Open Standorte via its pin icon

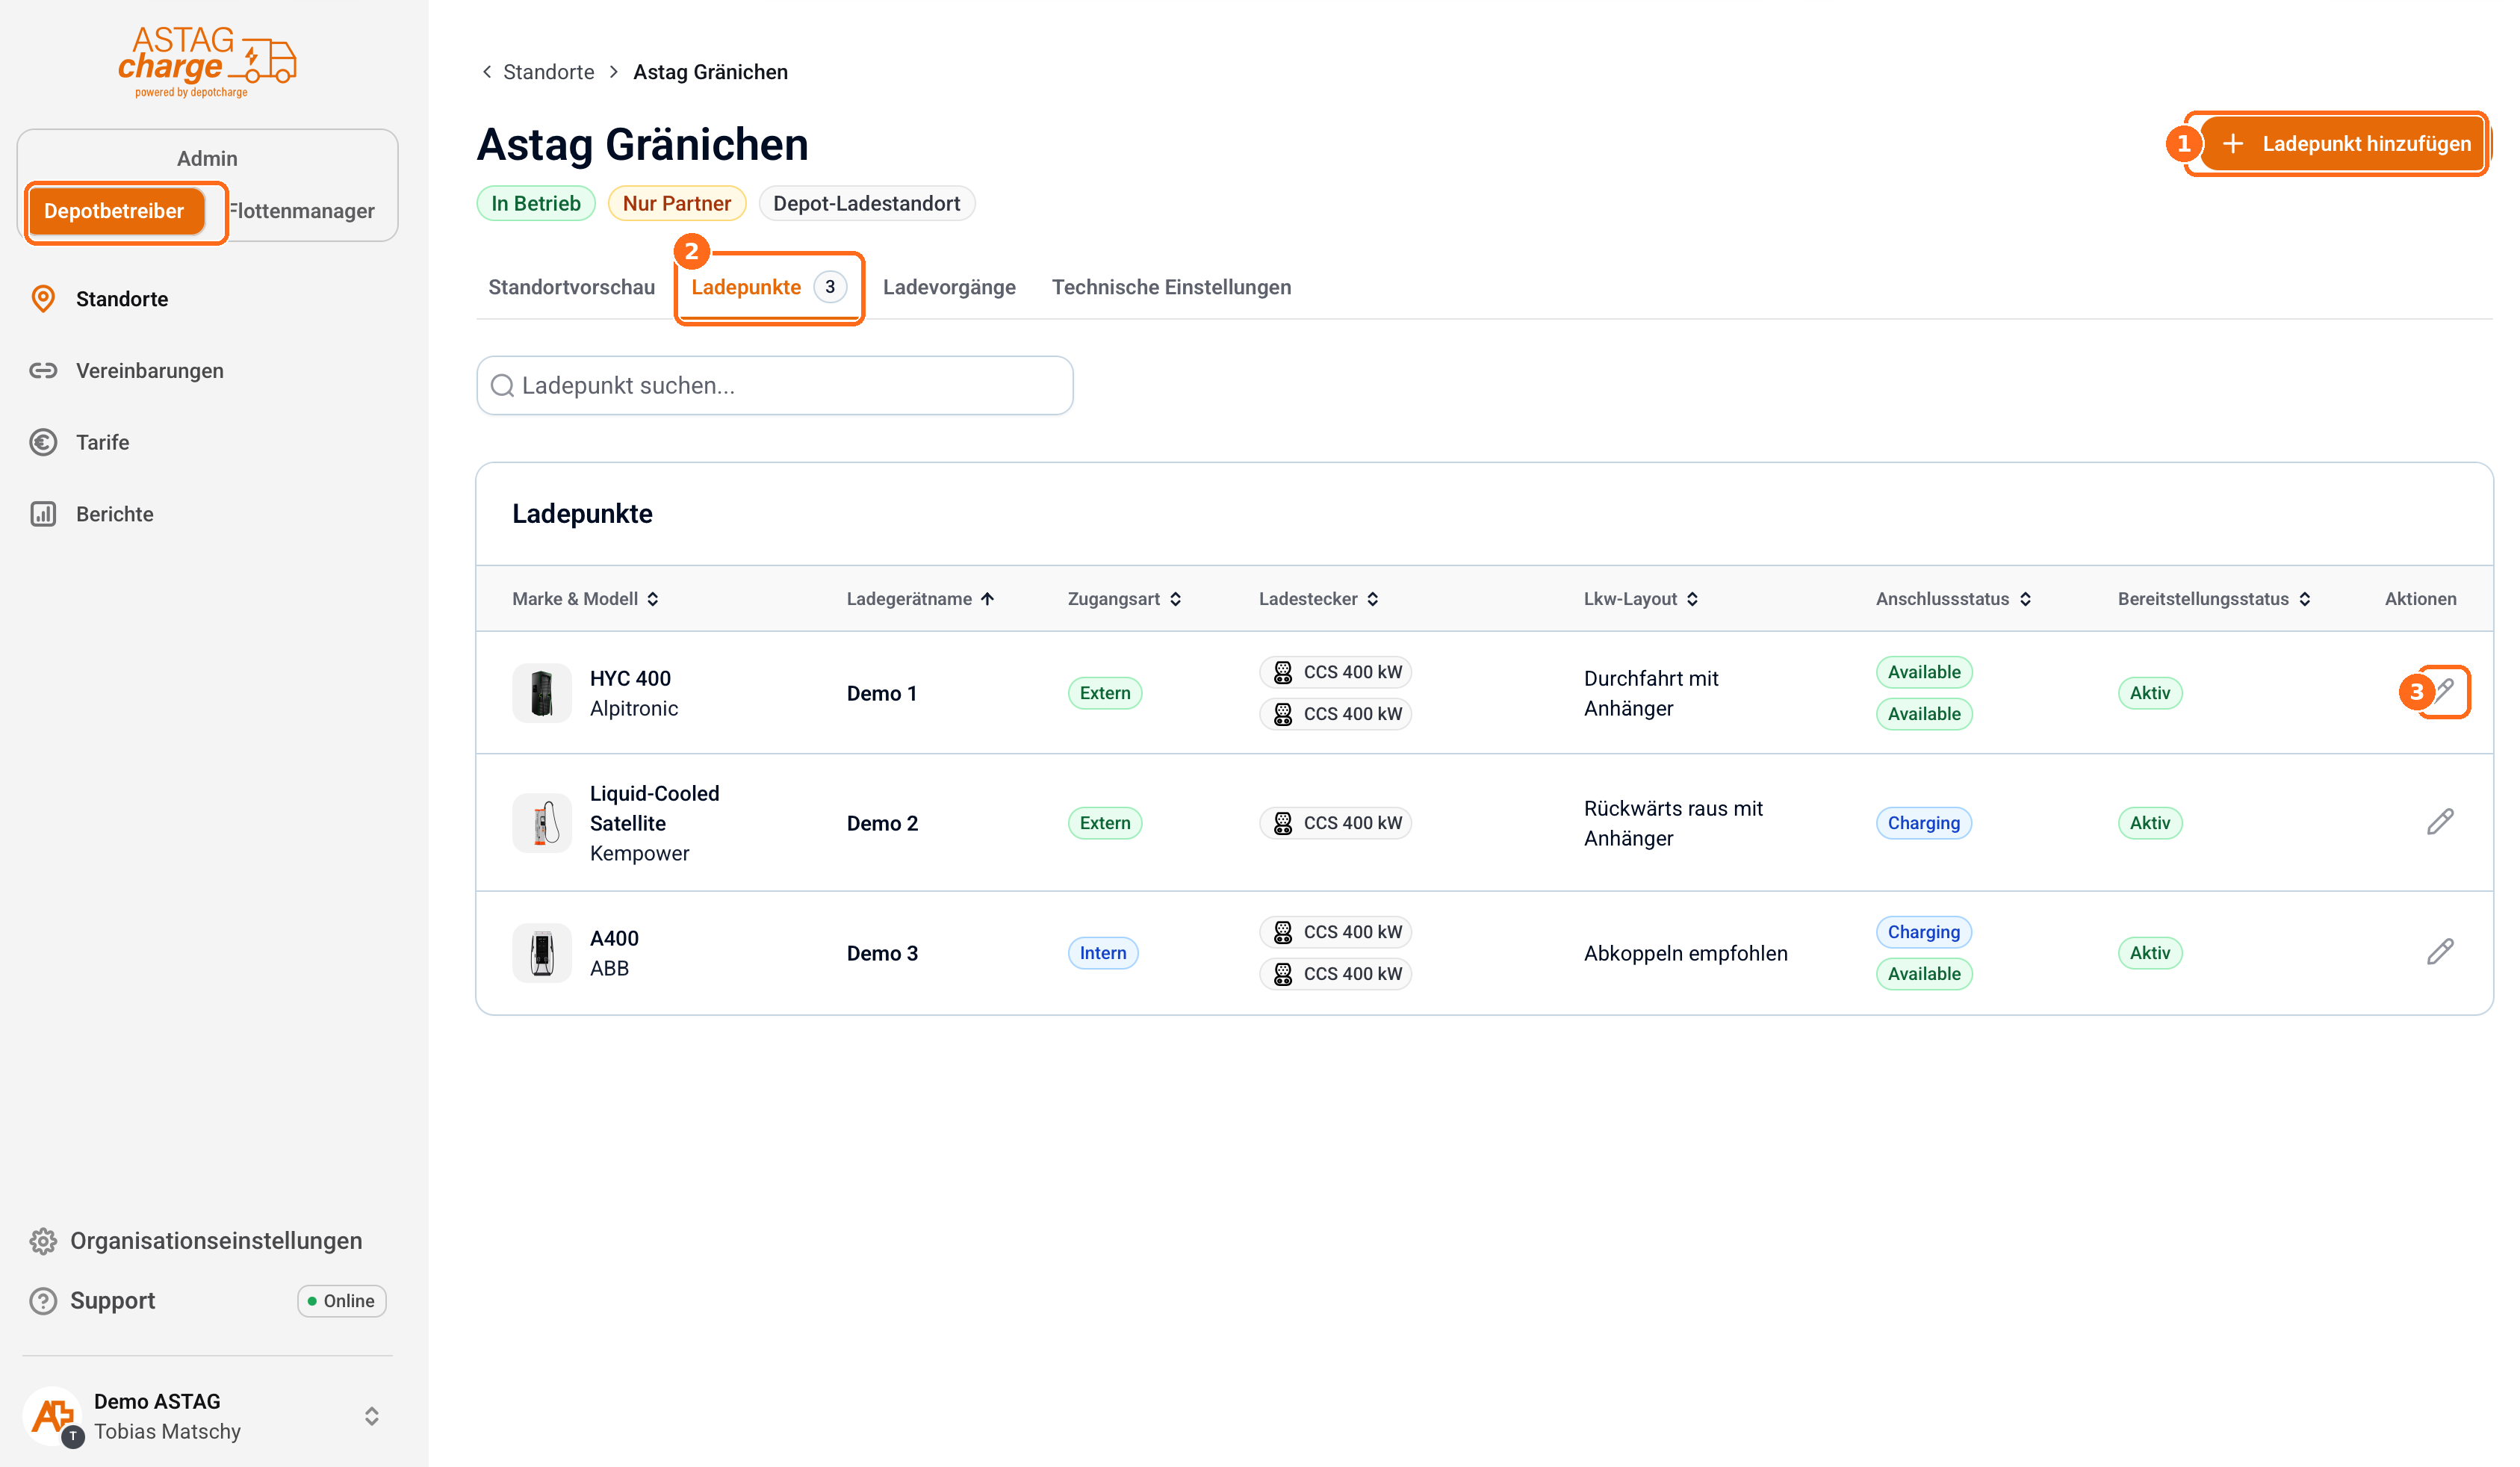(43, 299)
